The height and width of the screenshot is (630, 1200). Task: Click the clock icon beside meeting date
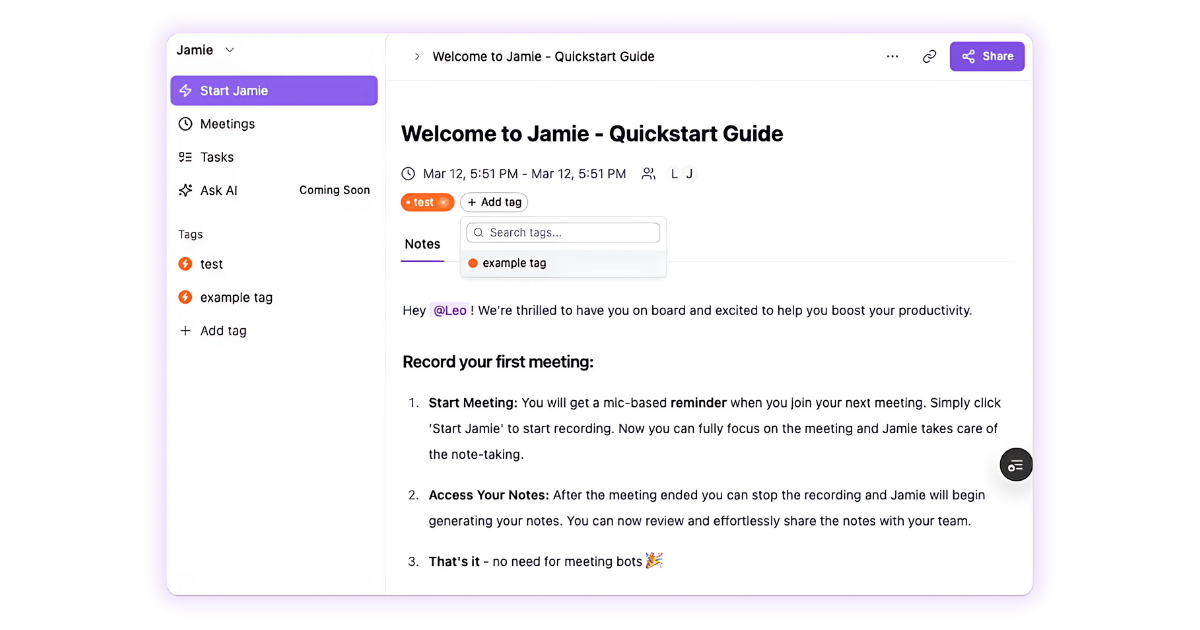[408, 174]
